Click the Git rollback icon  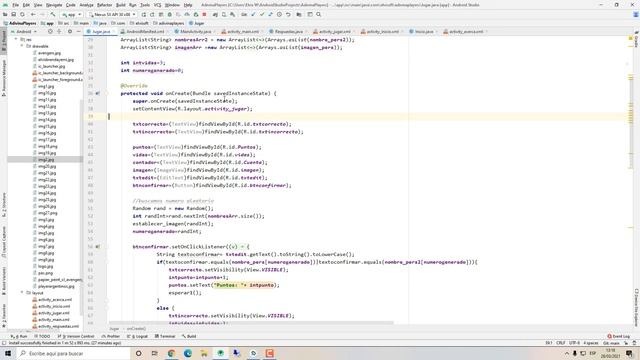coord(288,14)
